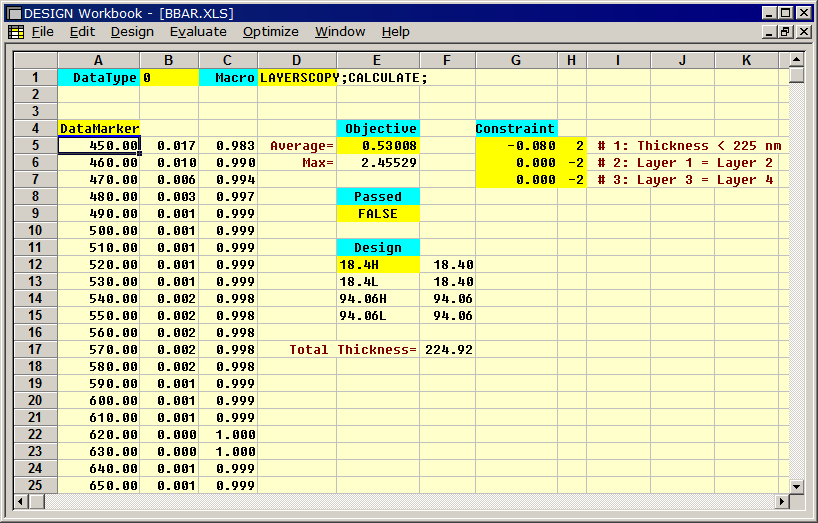Screen dimensions: 818x523
Task: Click the Objective header cell
Action: click(x=378, y=129)
